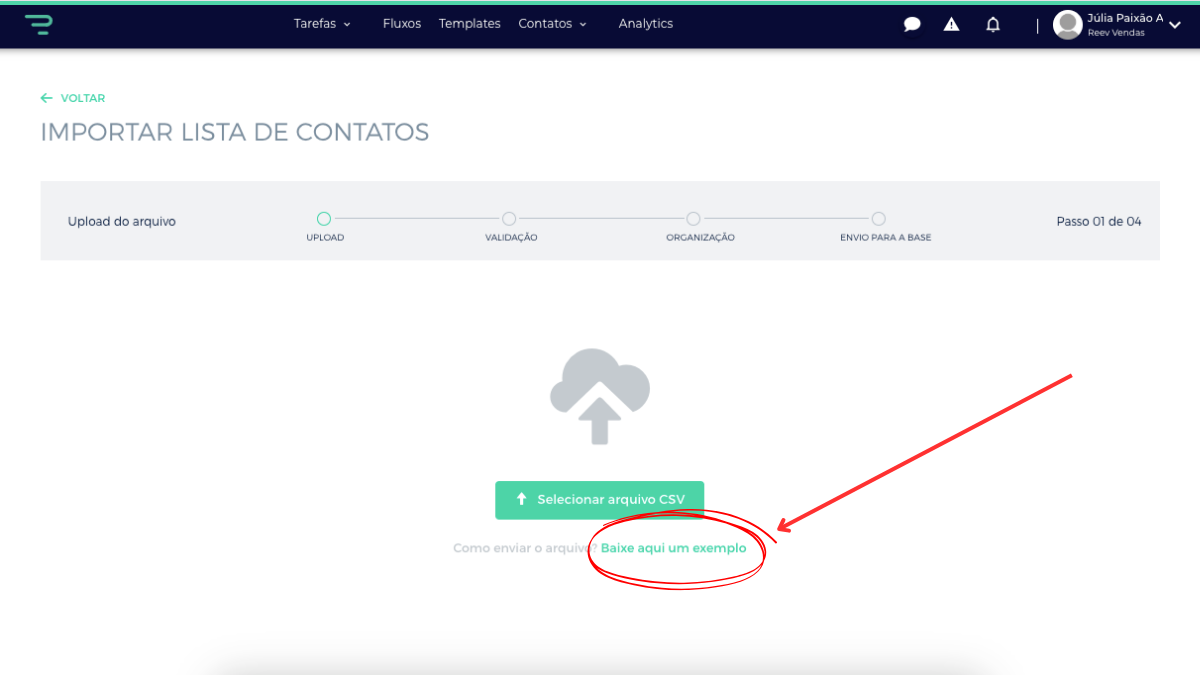Go to Analytics

[646, 24]
